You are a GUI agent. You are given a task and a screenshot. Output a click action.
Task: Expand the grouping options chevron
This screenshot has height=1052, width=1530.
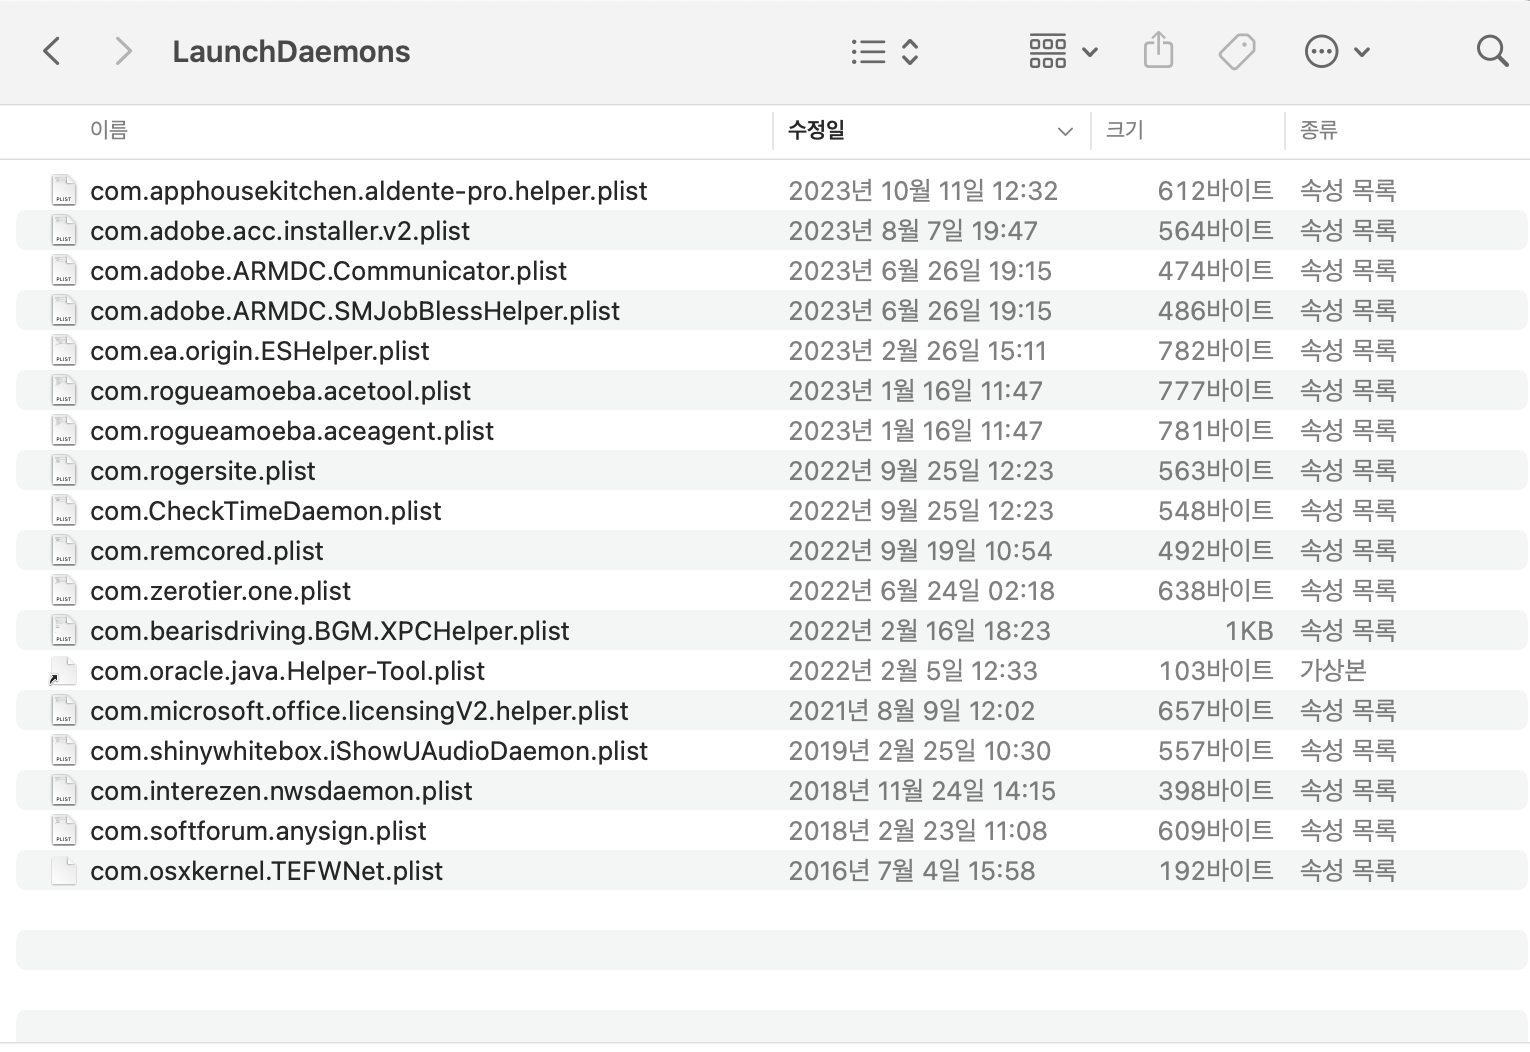click(x=1090, y=52)
